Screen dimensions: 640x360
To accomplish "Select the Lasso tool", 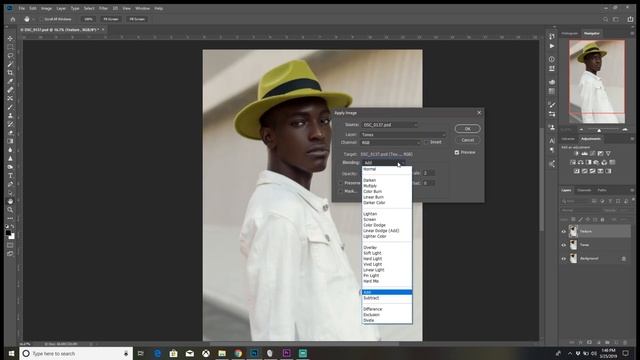I will point(10,56).
